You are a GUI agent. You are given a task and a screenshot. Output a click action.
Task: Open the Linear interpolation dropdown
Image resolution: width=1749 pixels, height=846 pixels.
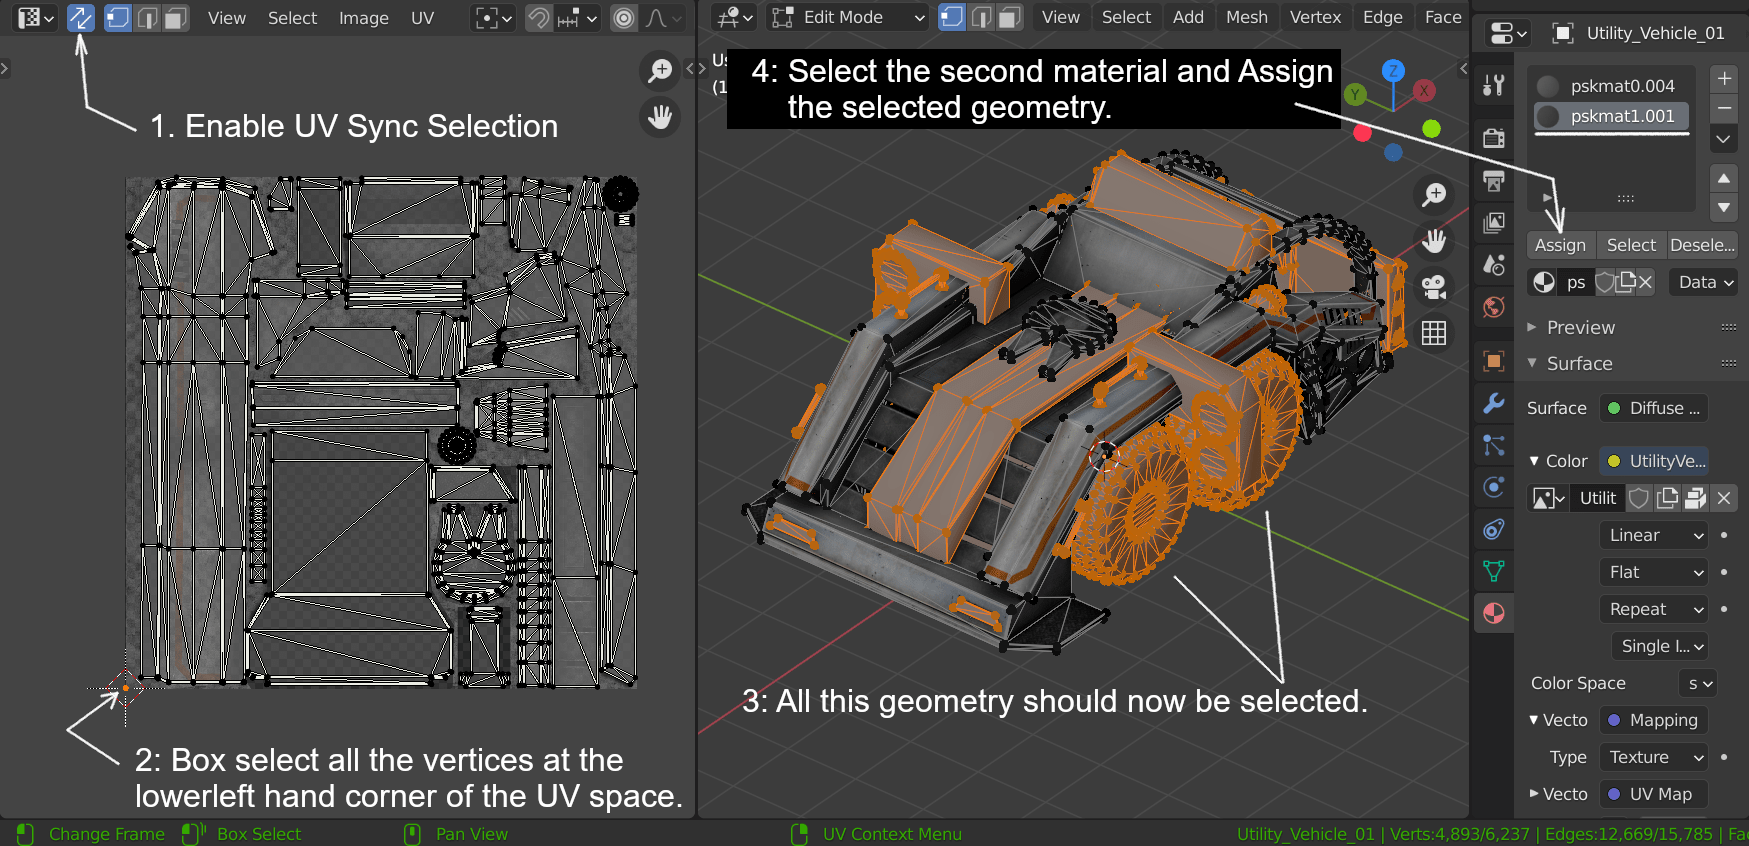pyautogui.click(x=1654, y=535)
